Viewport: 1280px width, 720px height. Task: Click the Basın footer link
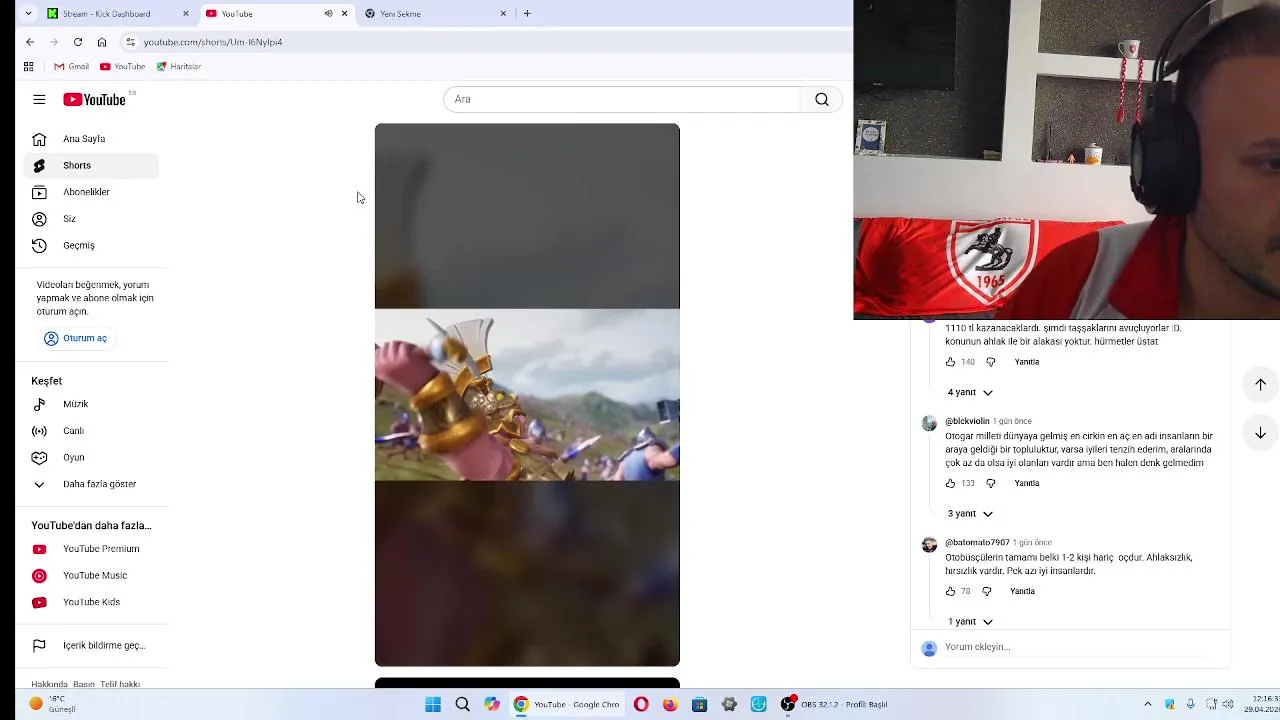(84, 684)
